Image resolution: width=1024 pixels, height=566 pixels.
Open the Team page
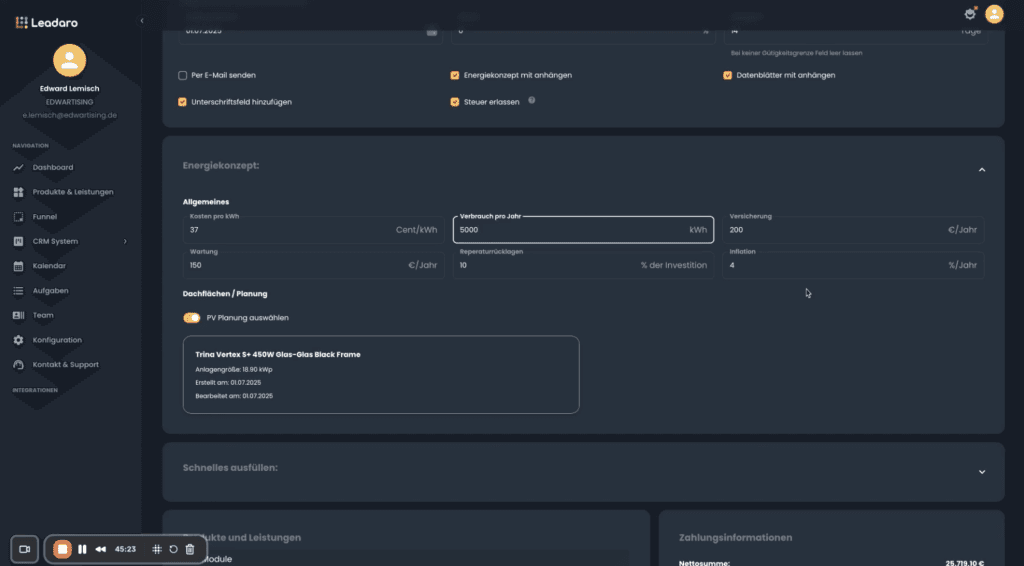tap(43, 315)
